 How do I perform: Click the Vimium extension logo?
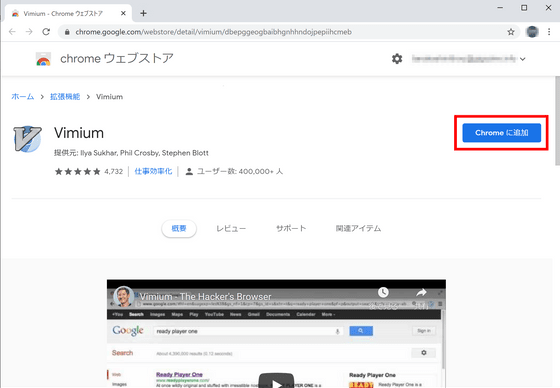click(28, 139)
